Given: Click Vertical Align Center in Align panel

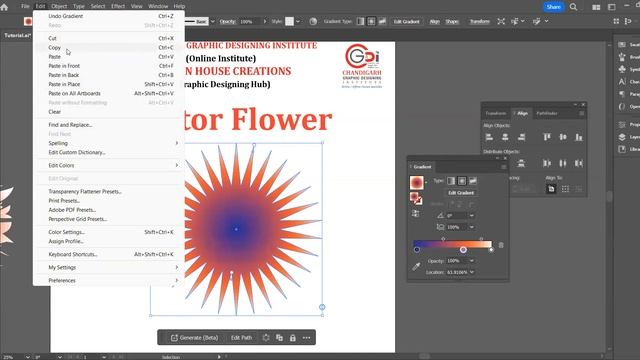Looking at the screenshot, I should pos(563,137).
